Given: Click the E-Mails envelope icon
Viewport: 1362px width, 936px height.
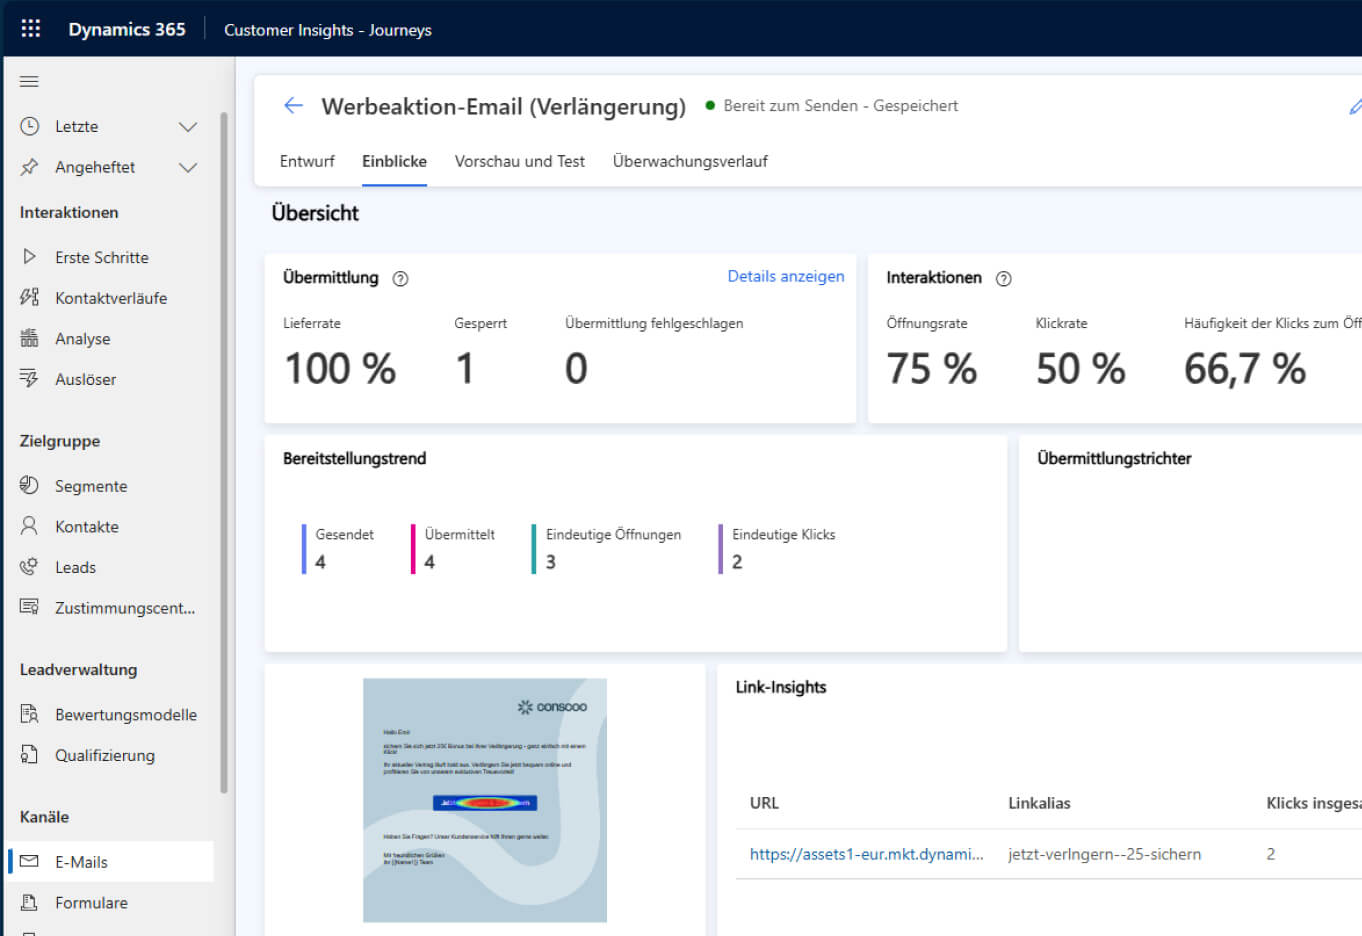Looking at the screenshot, I should pos(30,861).
